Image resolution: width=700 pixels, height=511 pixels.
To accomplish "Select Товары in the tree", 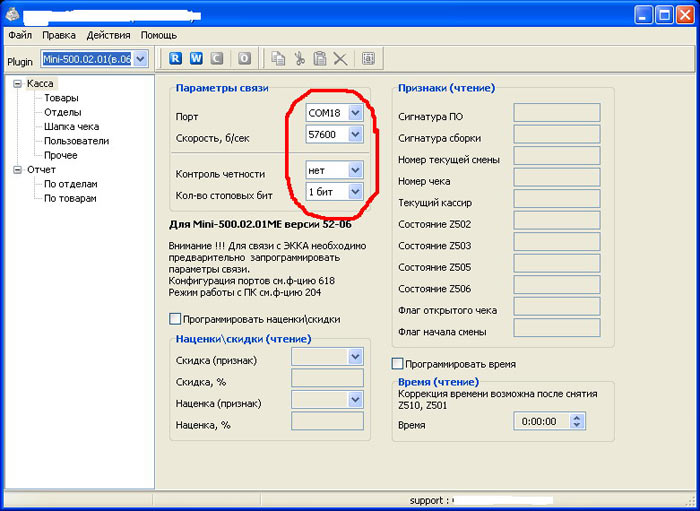I will 61,98.
